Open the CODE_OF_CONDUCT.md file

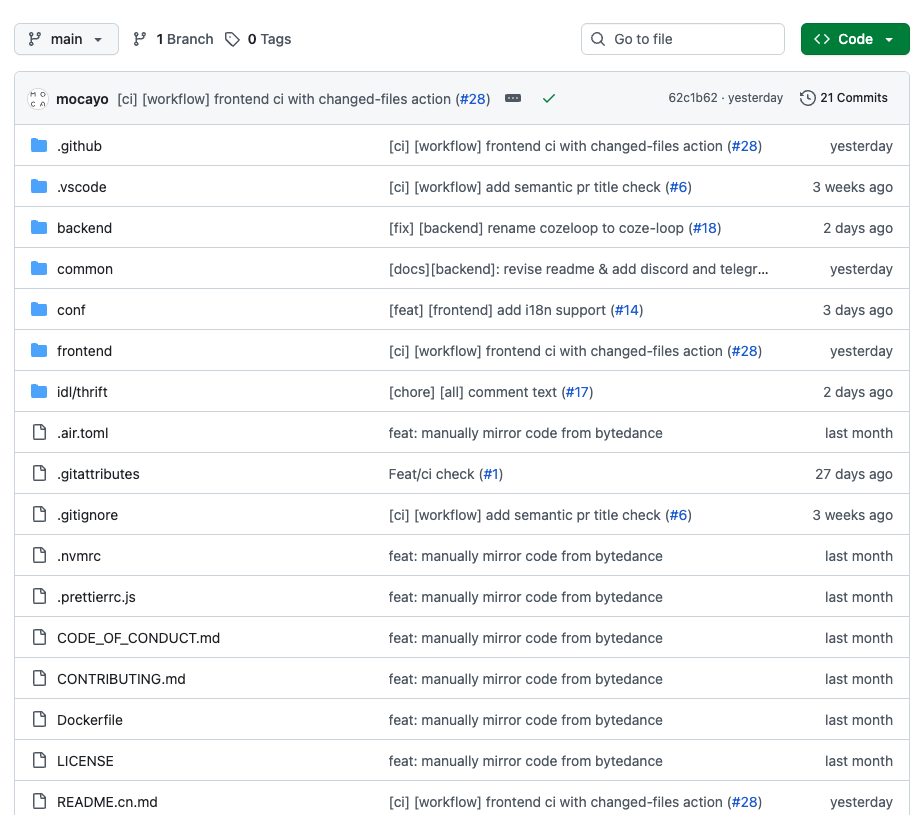[x=139, y=638]
